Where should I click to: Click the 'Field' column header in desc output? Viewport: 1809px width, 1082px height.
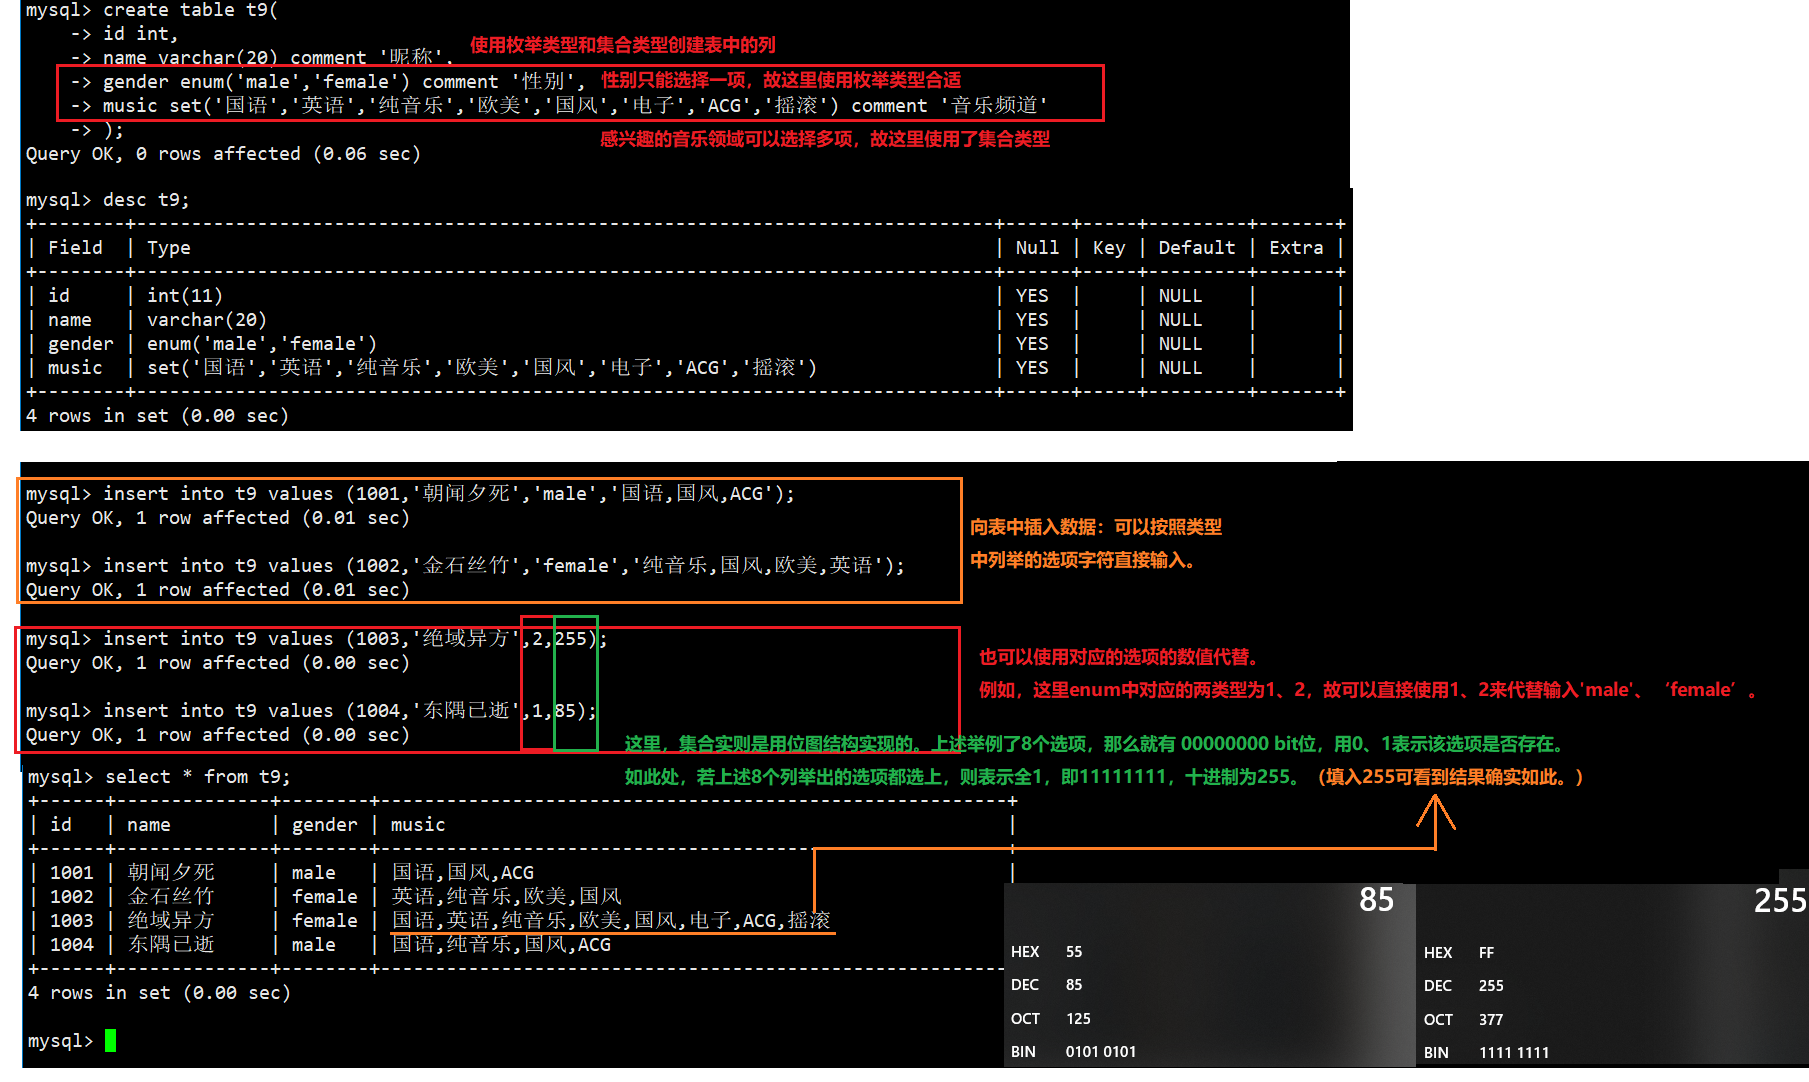pyautogui.click(x=75, y=248)
